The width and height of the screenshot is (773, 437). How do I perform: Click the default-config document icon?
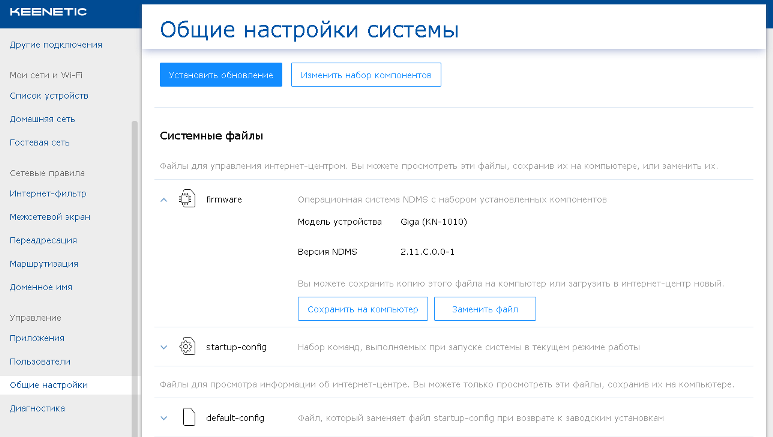pyautogui.click(x=188, y=417)
